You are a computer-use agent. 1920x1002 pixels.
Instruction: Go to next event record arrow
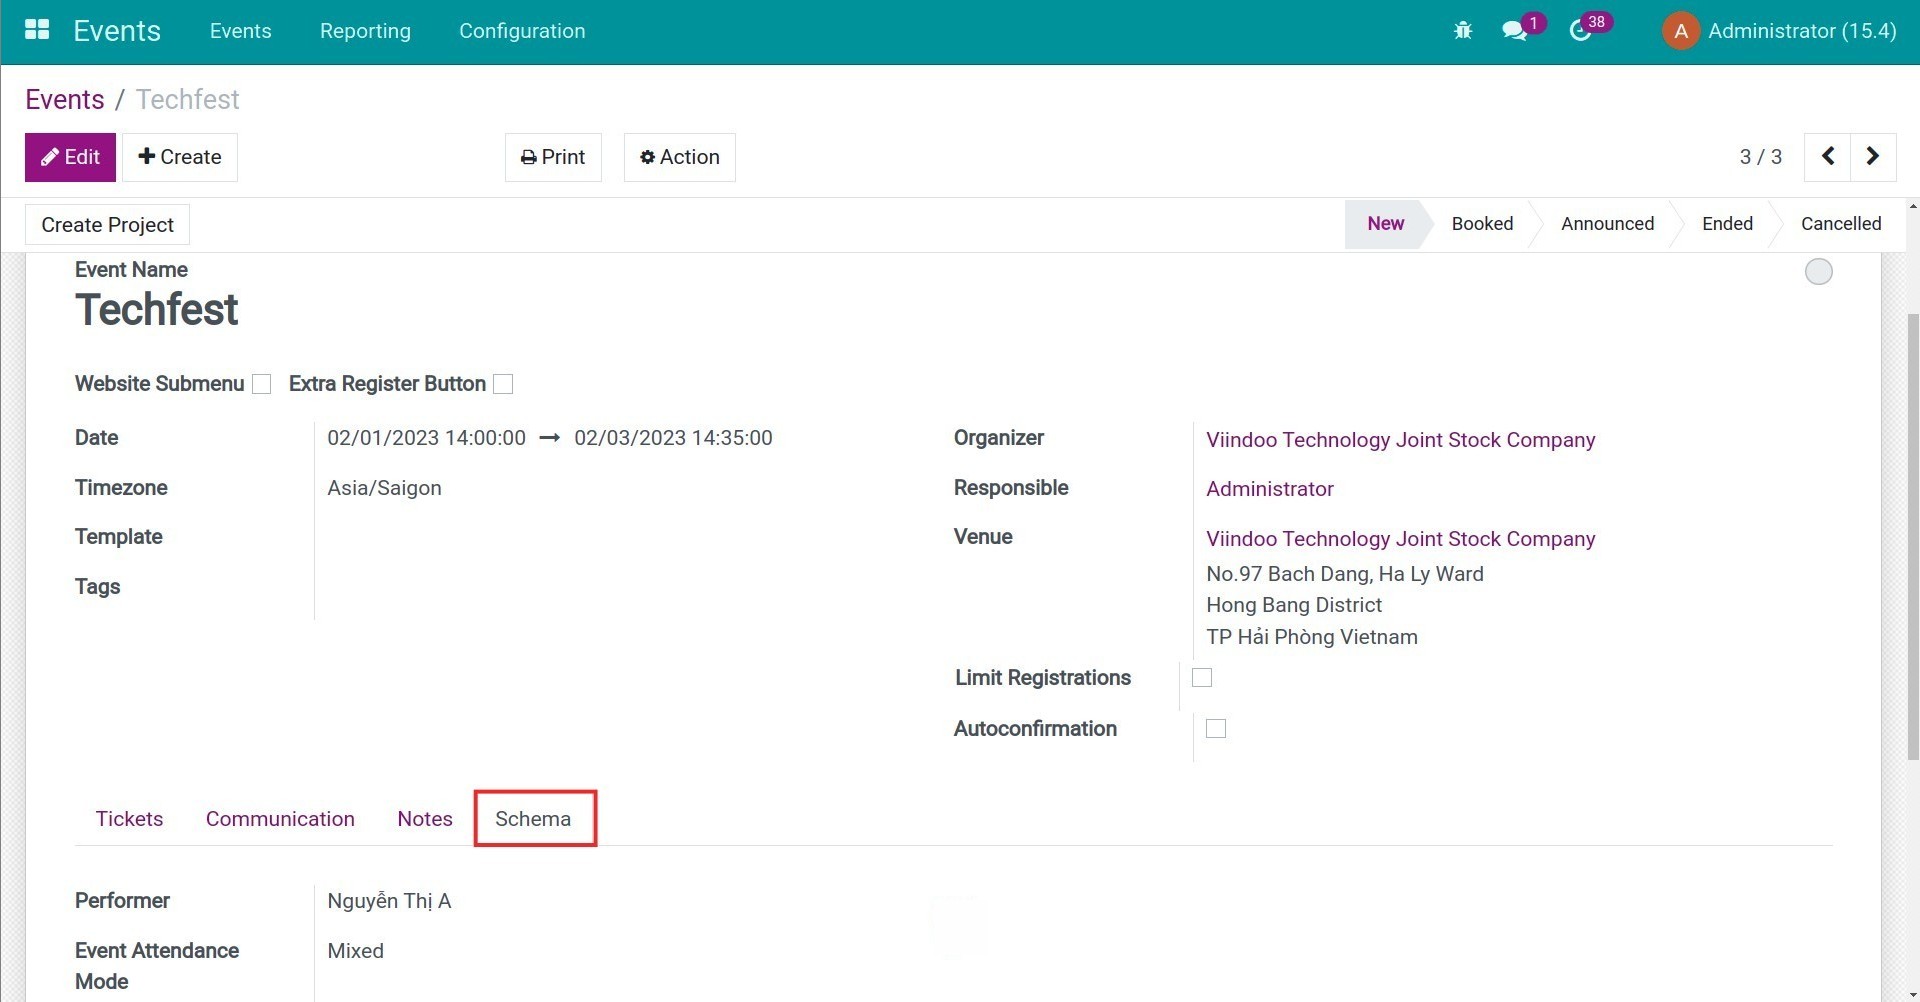tap(1873, 157)
